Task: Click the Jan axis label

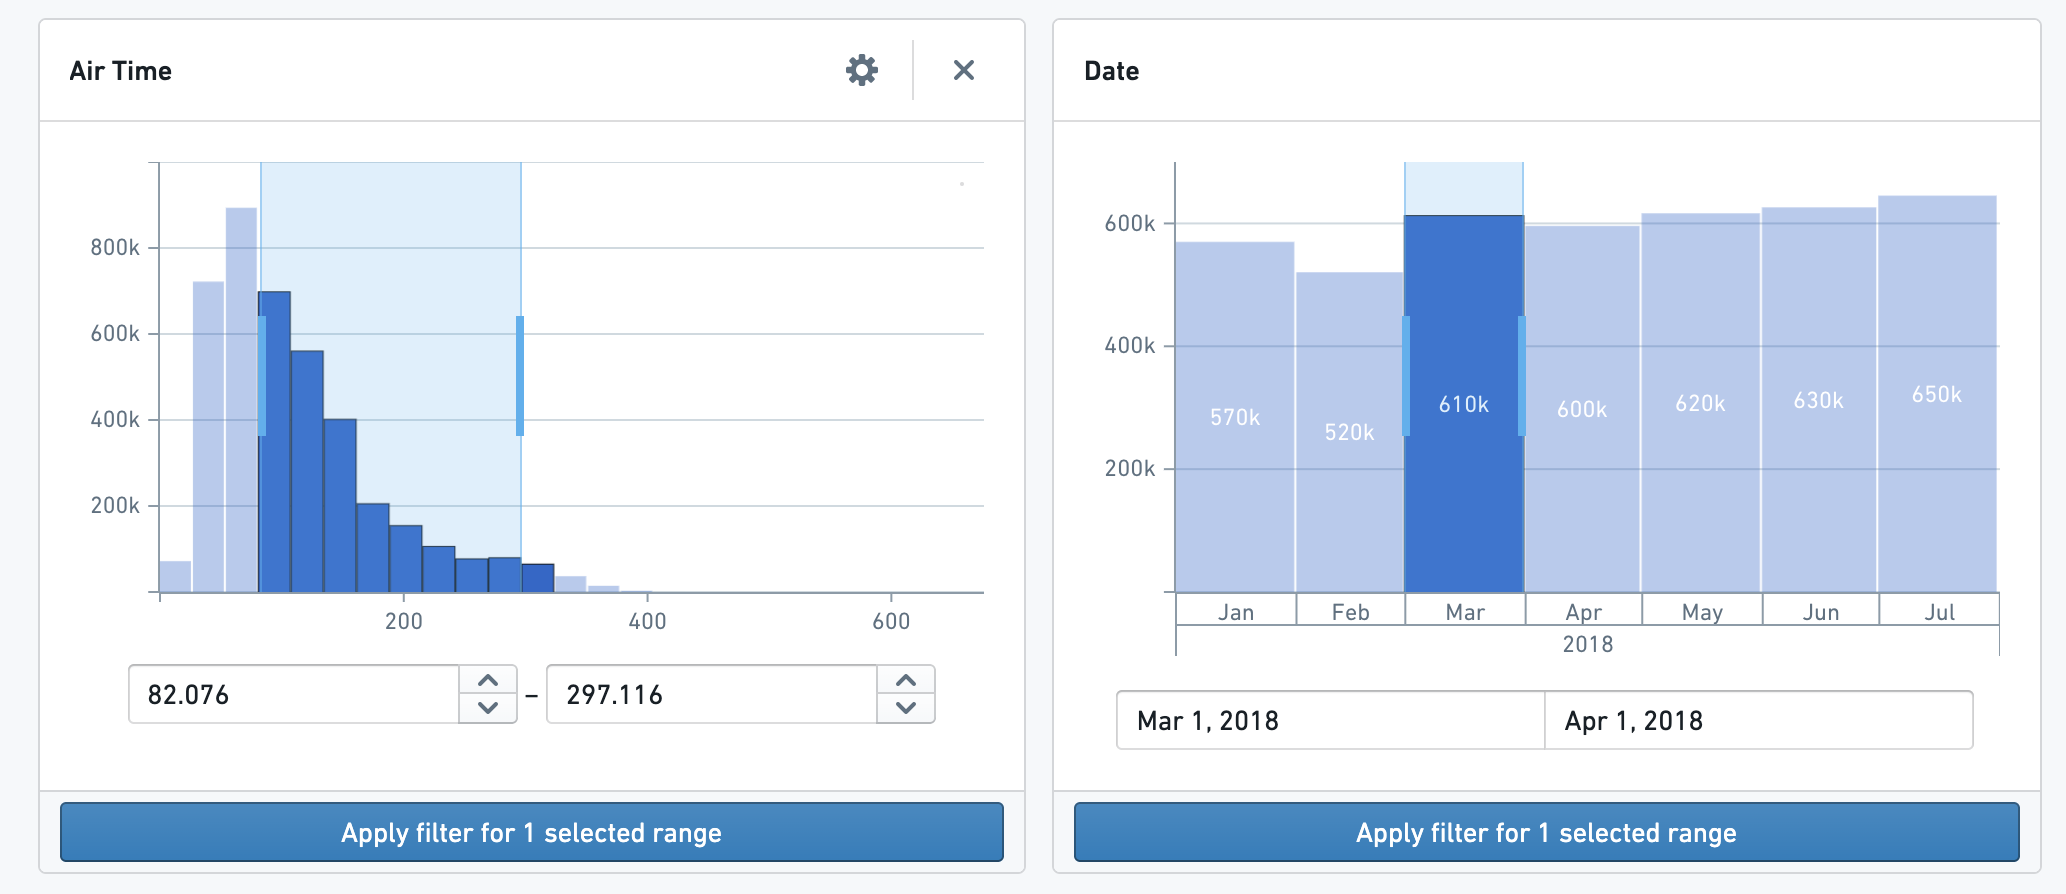Action: tap(1236, 612)
